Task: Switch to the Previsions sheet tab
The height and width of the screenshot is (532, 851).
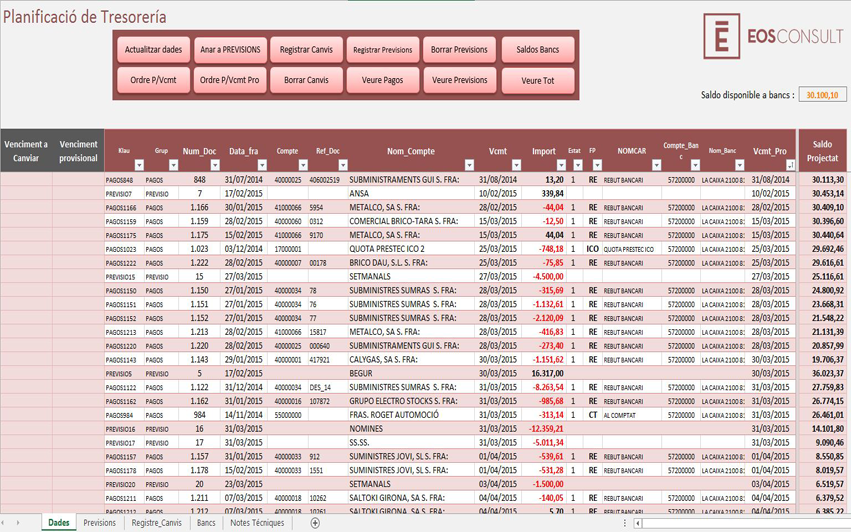Action: tap(99, 523)
